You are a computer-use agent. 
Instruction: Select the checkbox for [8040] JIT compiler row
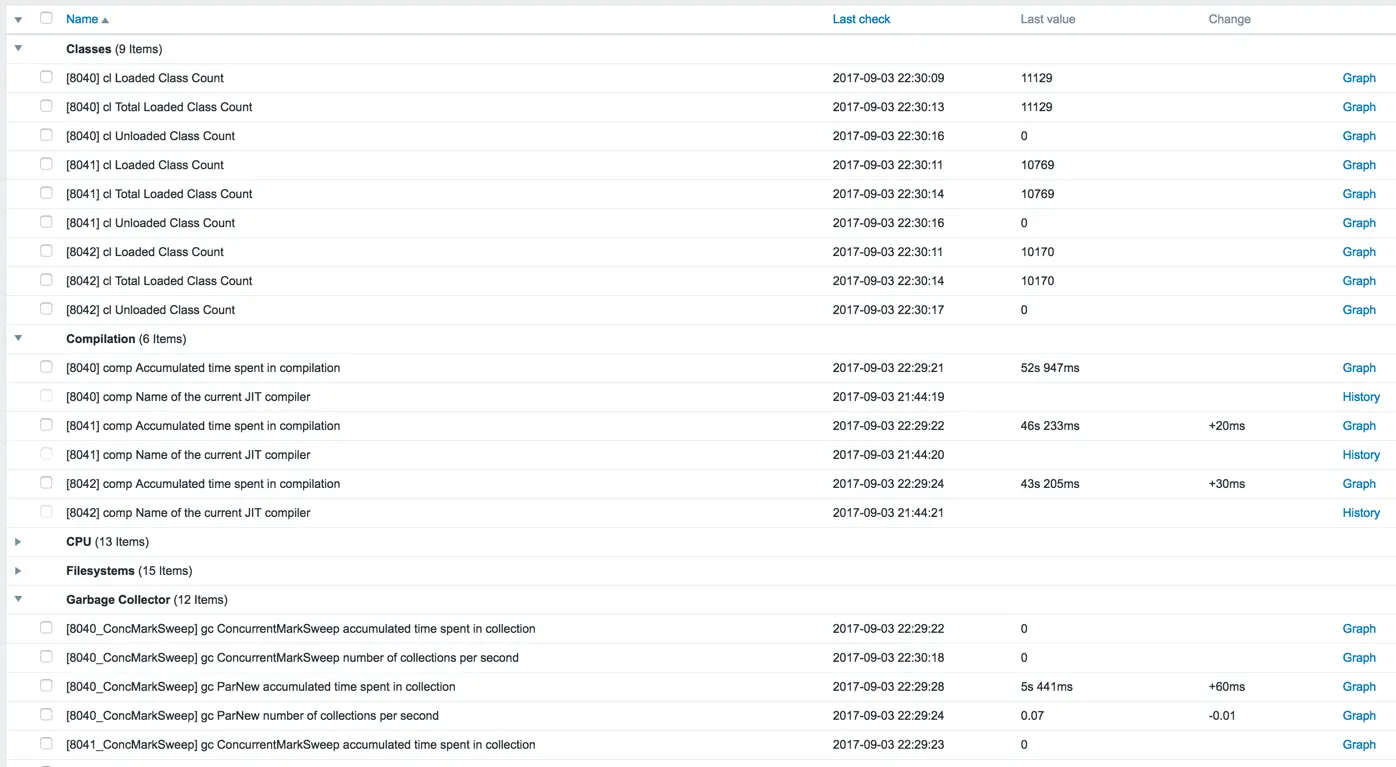[45, 396]
